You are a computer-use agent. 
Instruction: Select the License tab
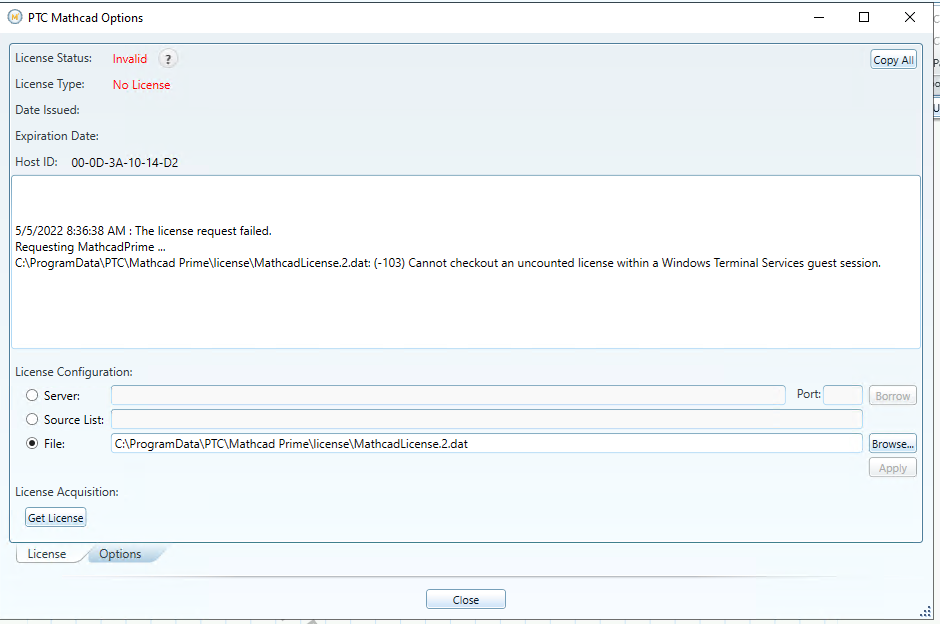pyautogui.click(x=48, y=553)
